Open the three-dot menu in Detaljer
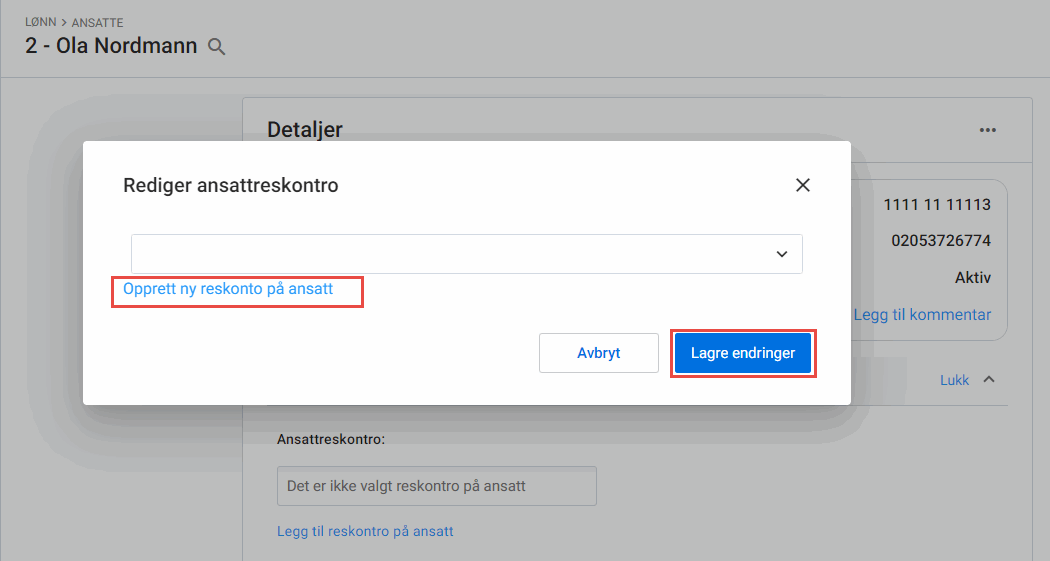The height and width of the screenshot is (561, 1050). coord(988,130)
